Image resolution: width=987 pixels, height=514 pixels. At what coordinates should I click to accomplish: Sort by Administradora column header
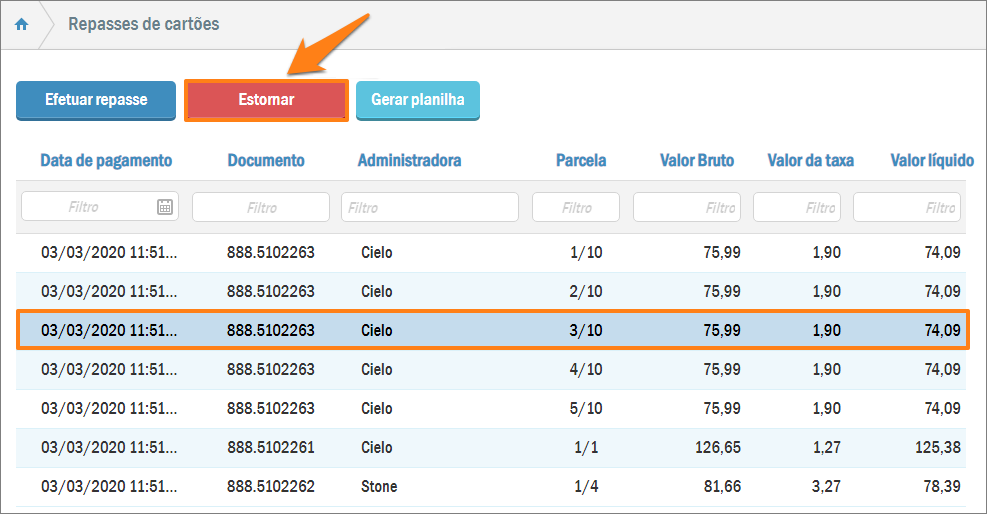click(x=409, y=160)
